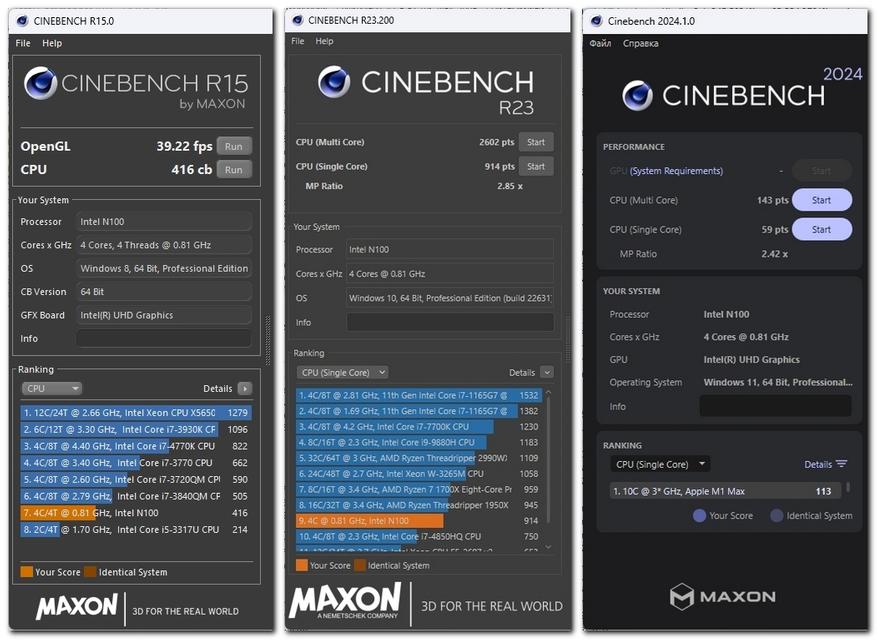
Task: Open Файл menu in Cinebench 2024
Action: pos(600,43)
